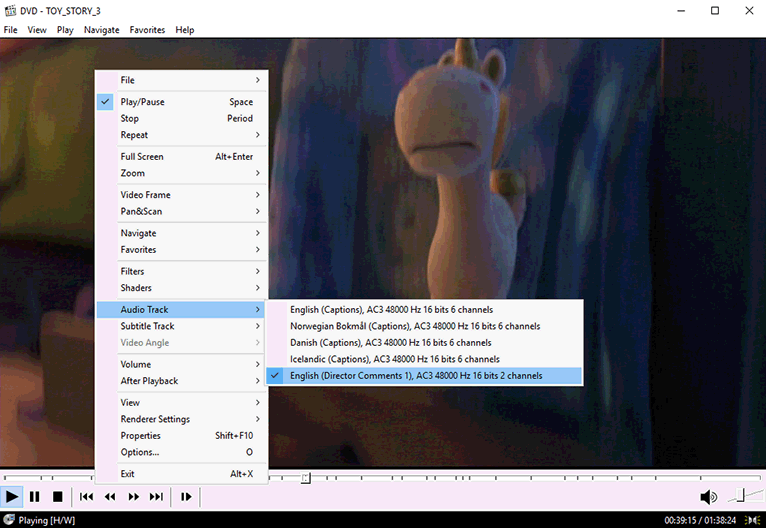Open the Renderer Settings submenu
The image size is (766, 528).
[x=182, y=419]
